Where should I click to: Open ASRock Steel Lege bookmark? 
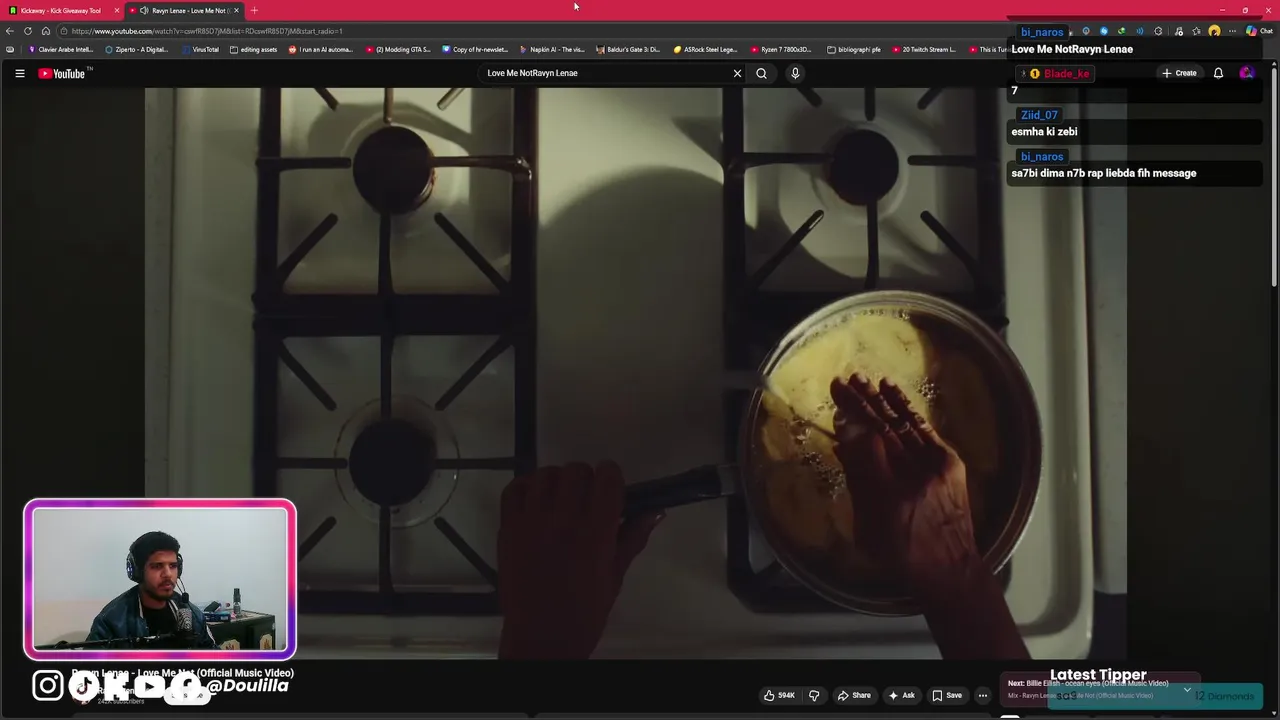(x=705, y=49)
